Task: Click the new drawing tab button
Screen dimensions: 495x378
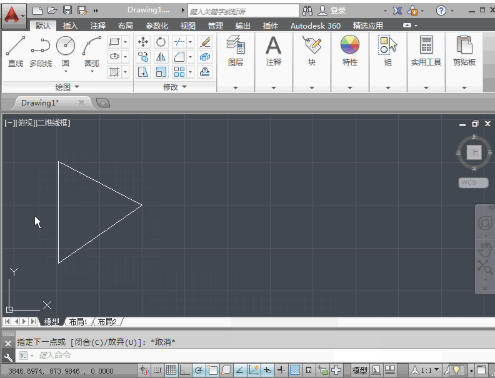Action: [103, 103]
